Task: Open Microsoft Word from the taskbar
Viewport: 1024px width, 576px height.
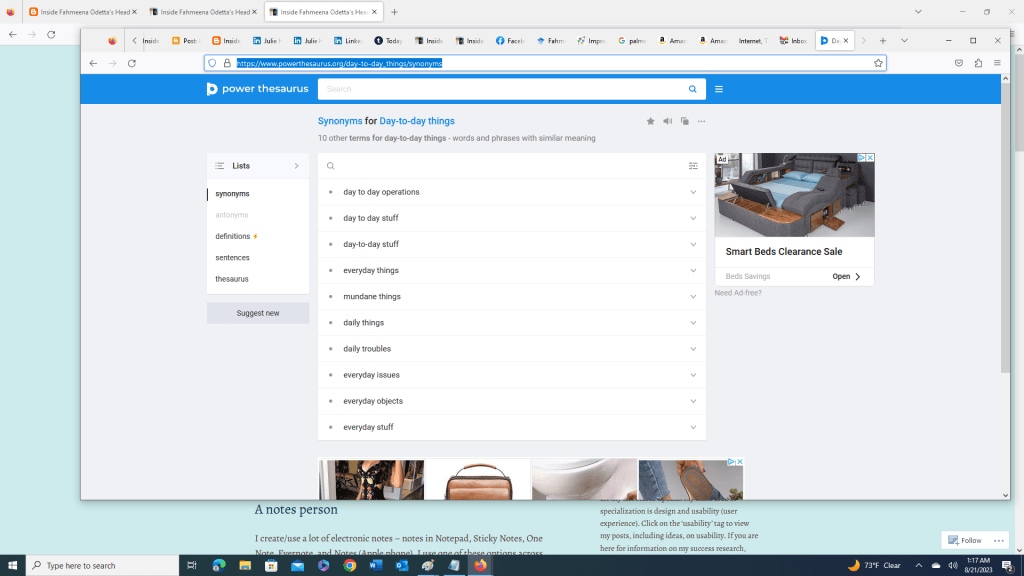Action: [376, 565]
